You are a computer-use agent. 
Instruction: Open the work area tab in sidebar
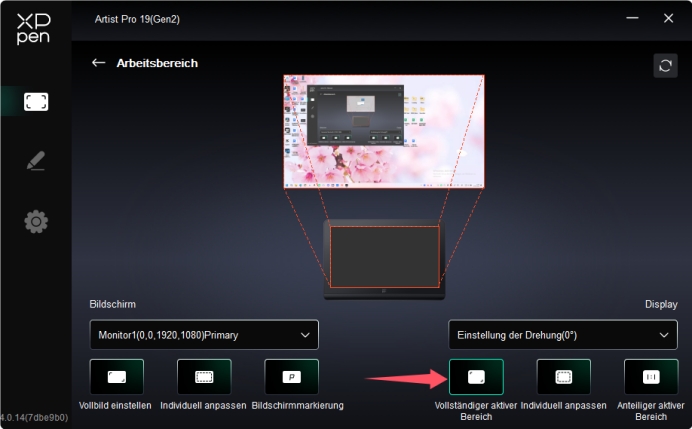point(36,101)
